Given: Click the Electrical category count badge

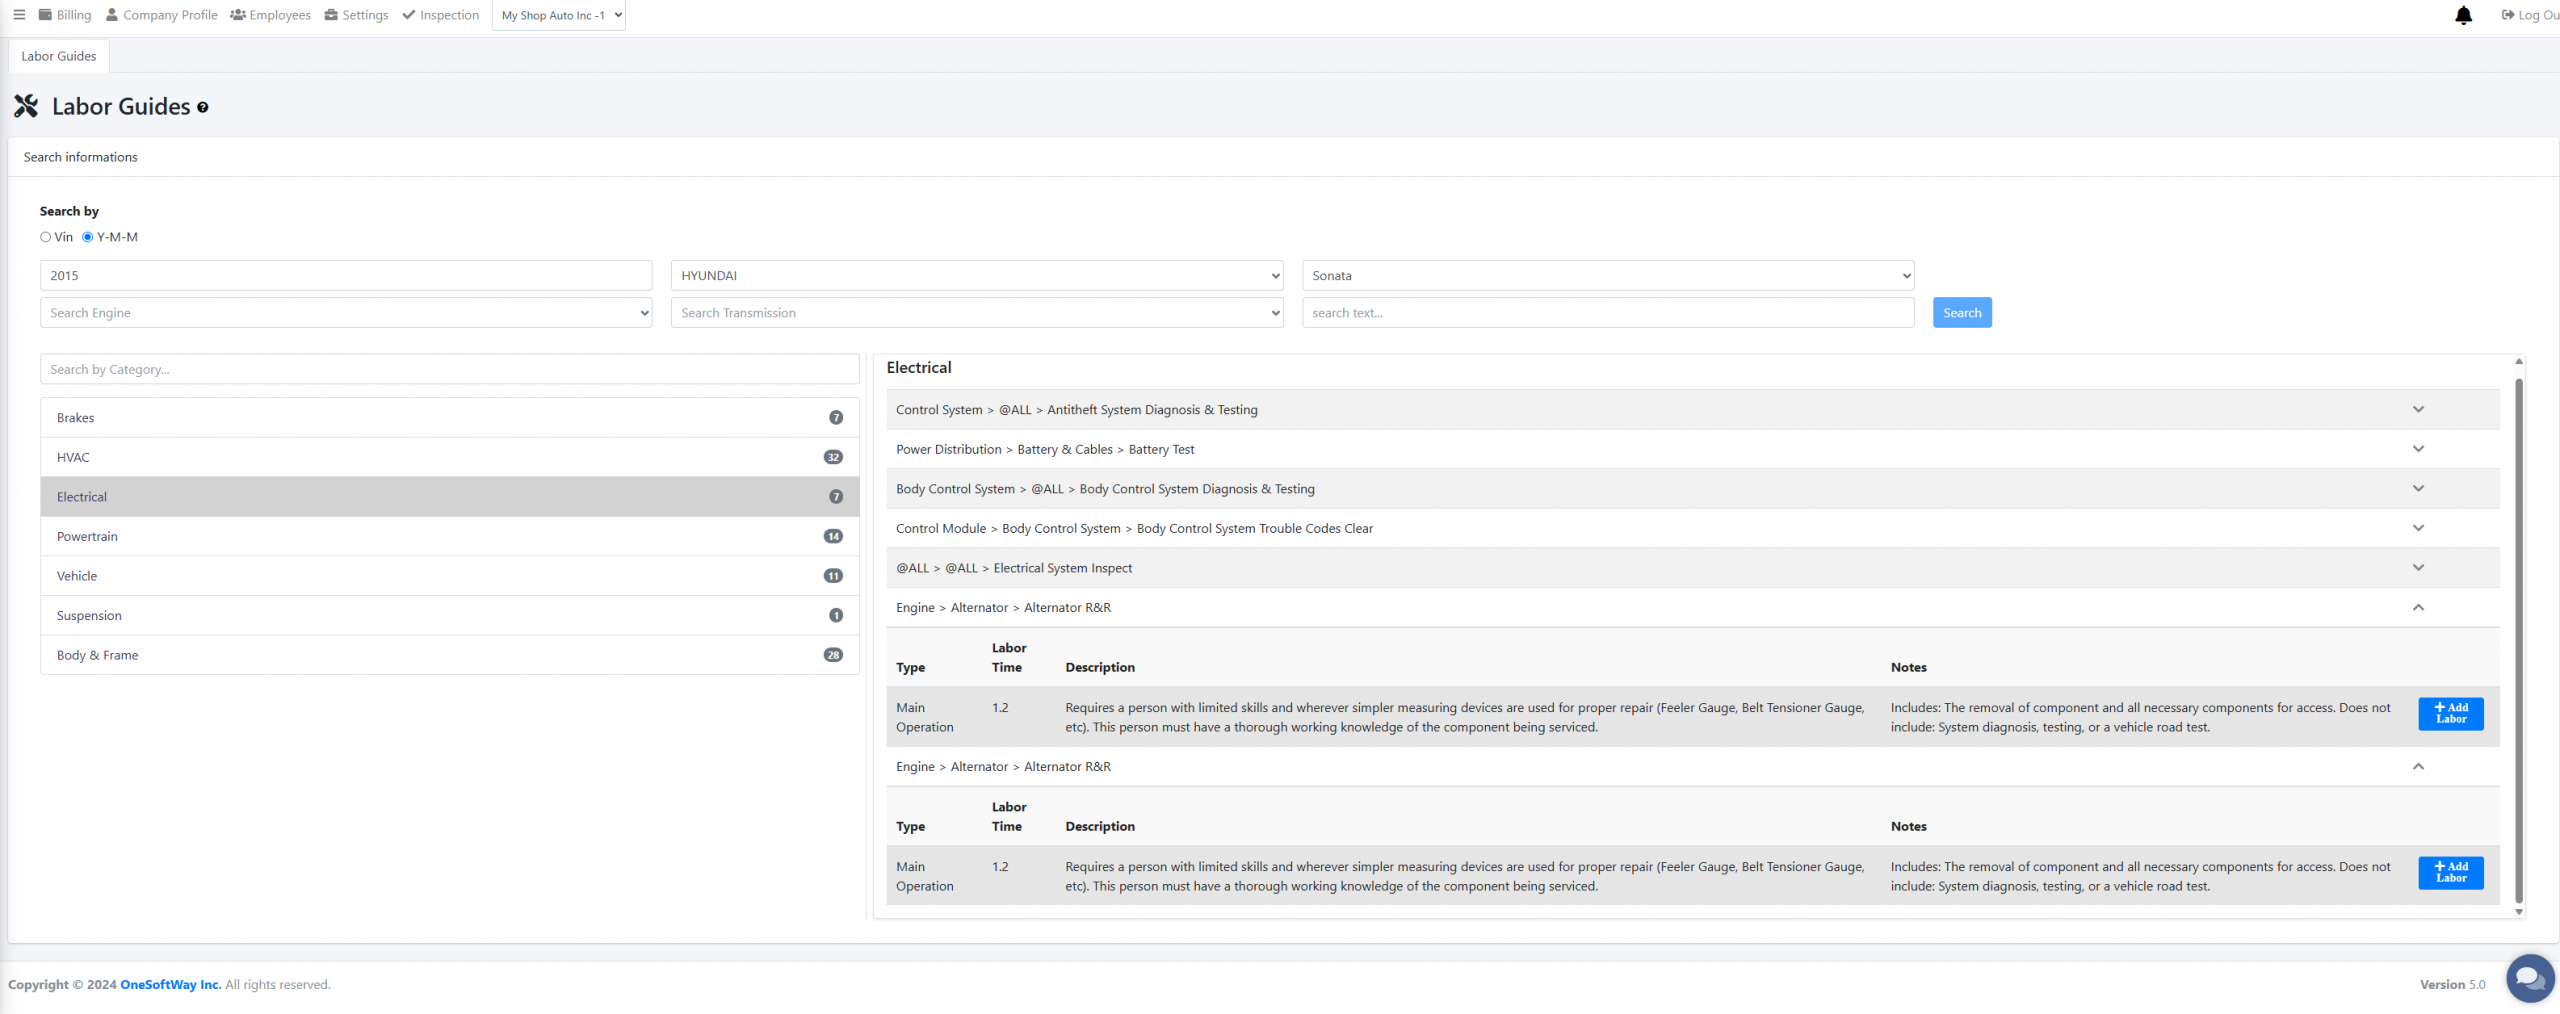Looking at the screenshot, I should click(x=835, y=497).
